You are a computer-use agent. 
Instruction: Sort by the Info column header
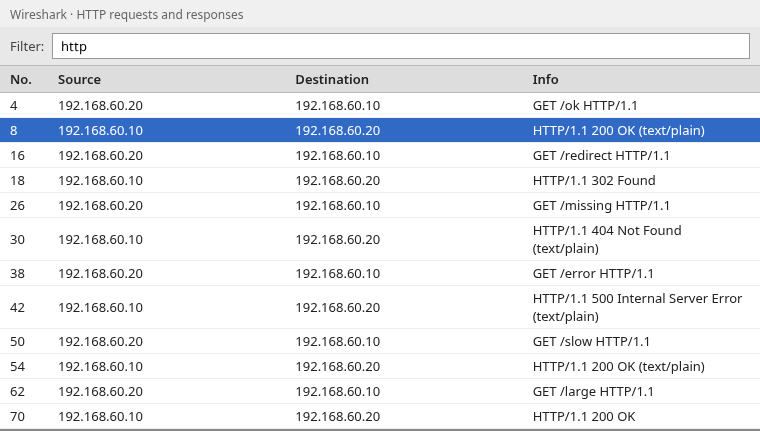pos(545,80)
